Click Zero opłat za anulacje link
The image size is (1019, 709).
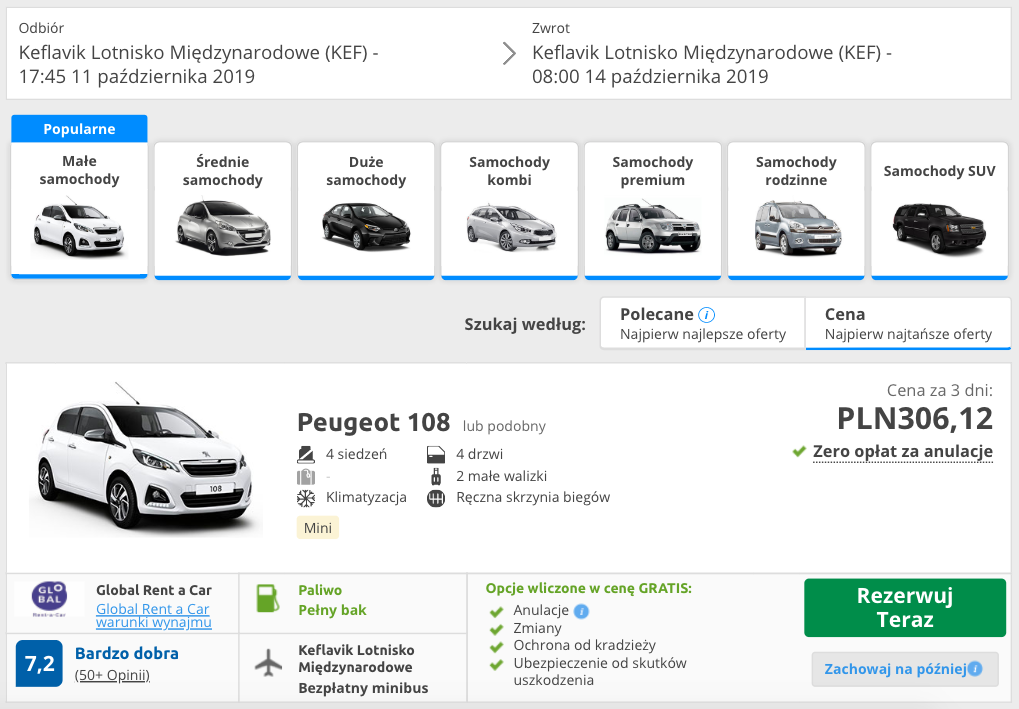tap(903, 452)
